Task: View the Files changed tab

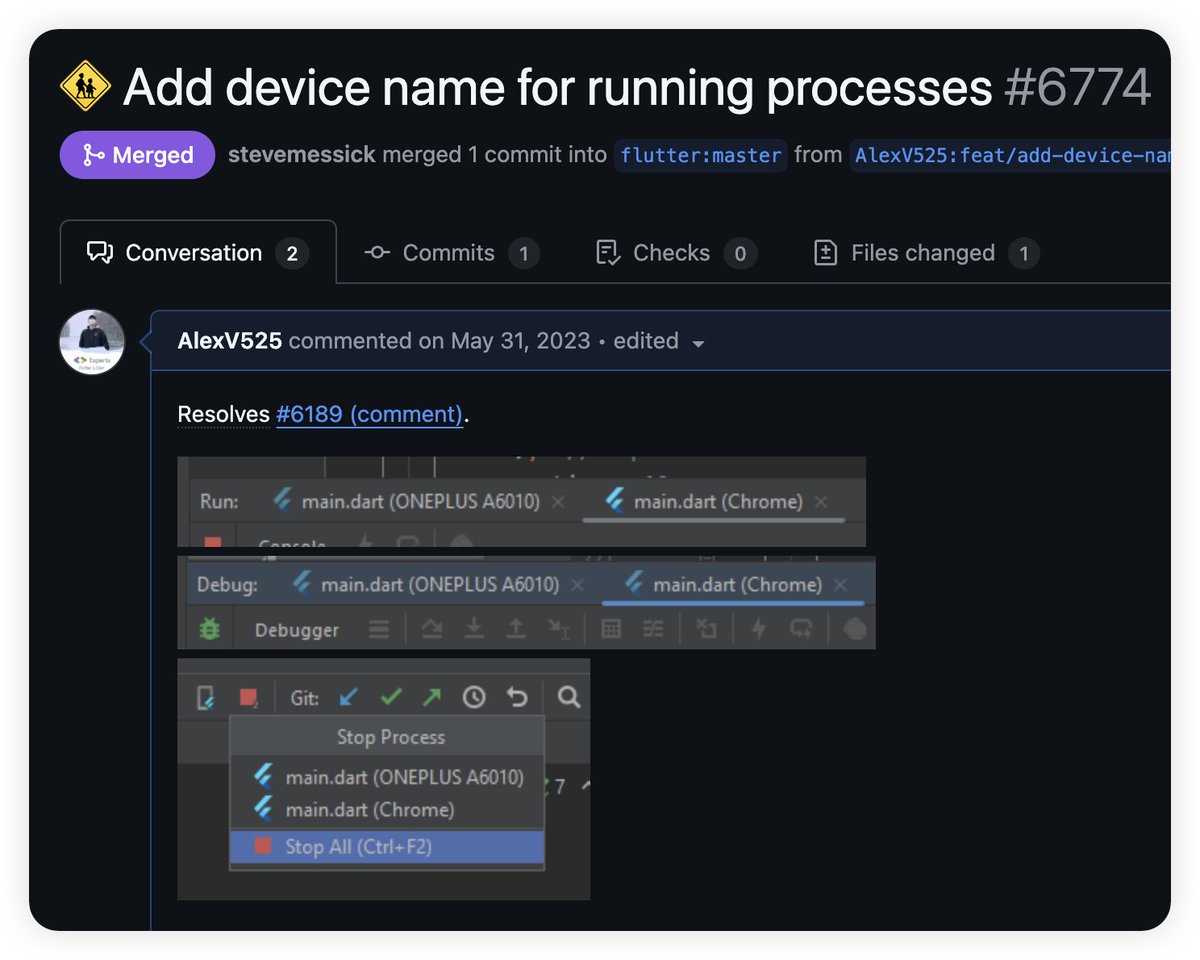Action: pyautogui.click(x=926, y=253)
